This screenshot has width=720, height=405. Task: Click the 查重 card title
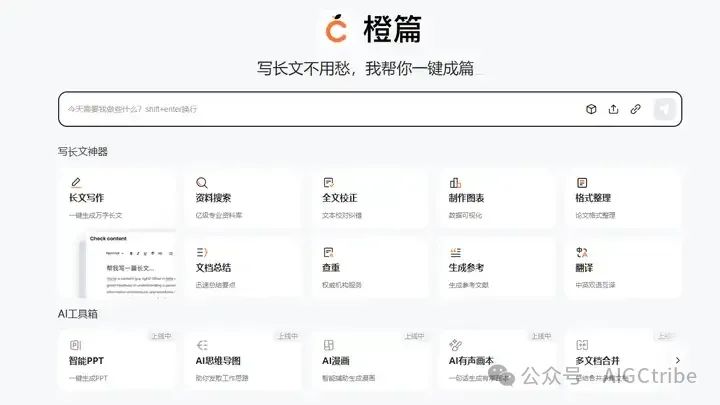coord(331,268)
